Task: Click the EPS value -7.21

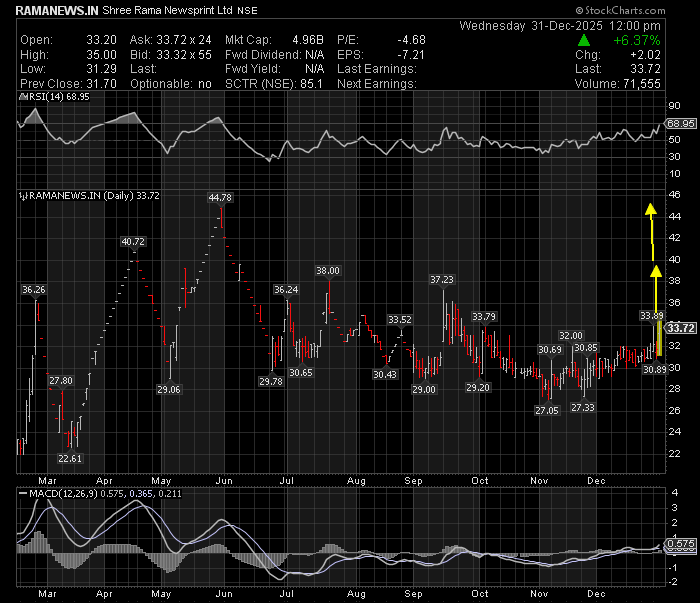Action: point(411,55)
